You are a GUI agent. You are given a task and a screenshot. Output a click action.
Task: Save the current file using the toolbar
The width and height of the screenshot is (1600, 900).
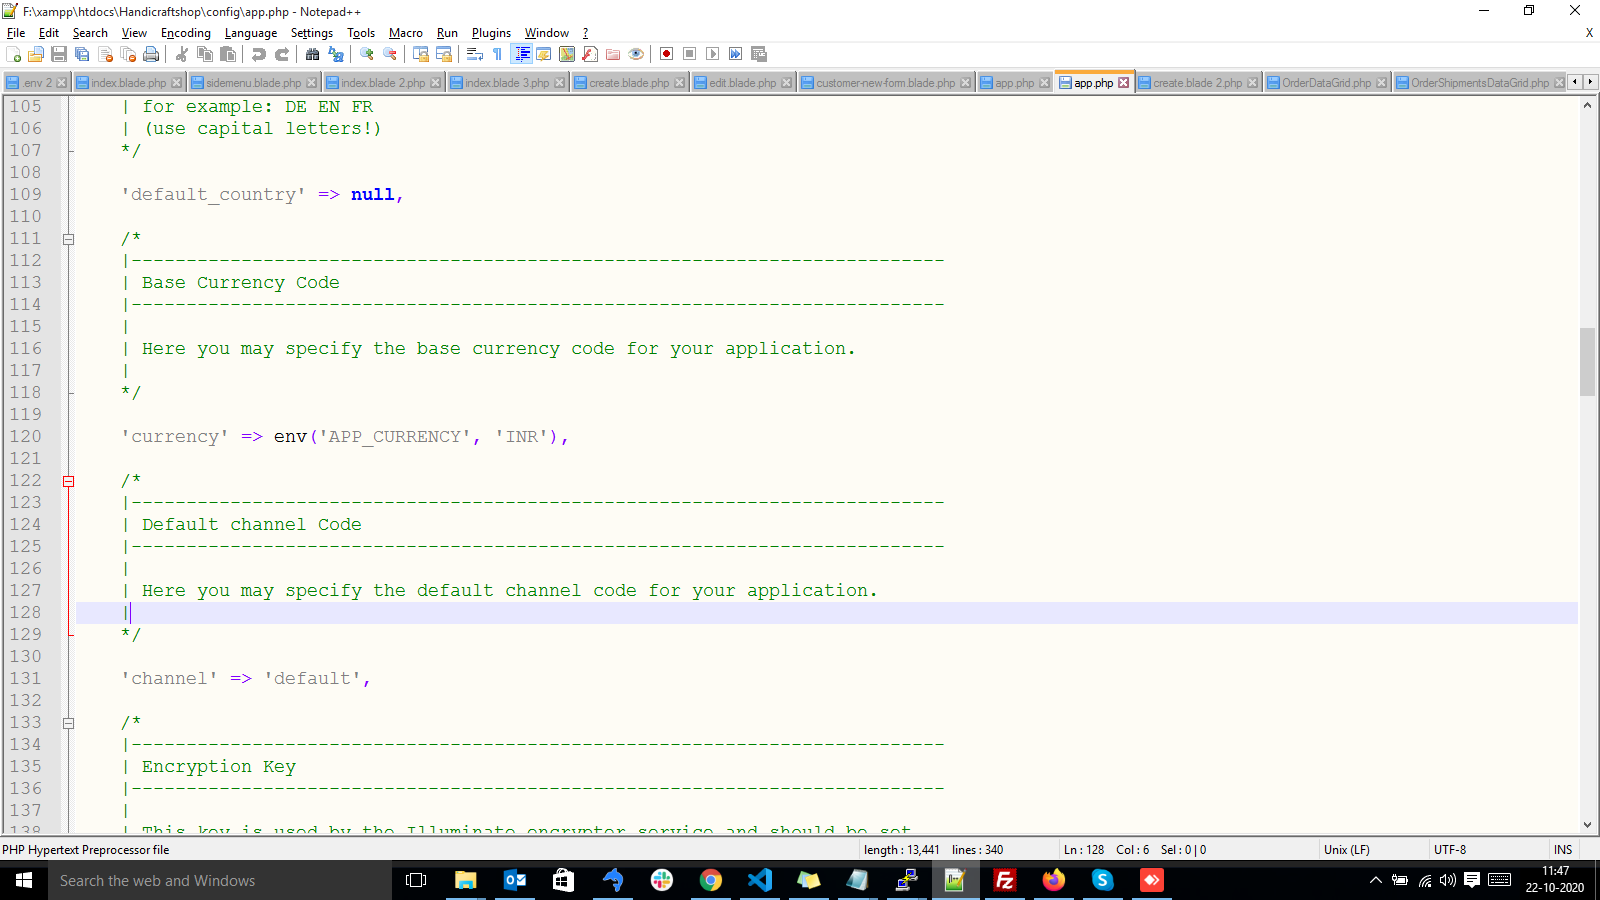(59, 54)
